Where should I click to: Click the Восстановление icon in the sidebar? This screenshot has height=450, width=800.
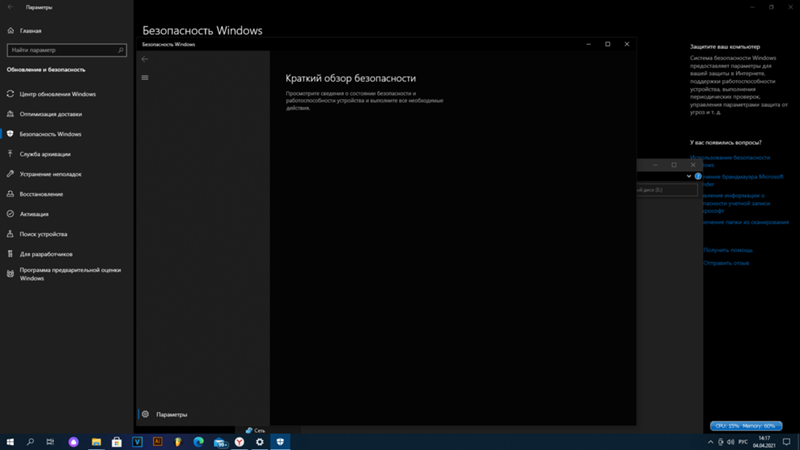(10, 194)
